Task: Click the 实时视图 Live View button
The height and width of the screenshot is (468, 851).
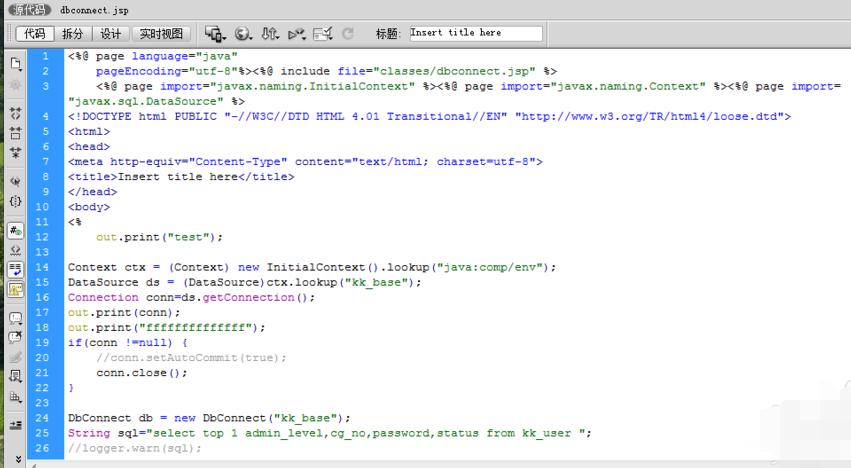Action: pyautogui.click(x=161, y=34)
